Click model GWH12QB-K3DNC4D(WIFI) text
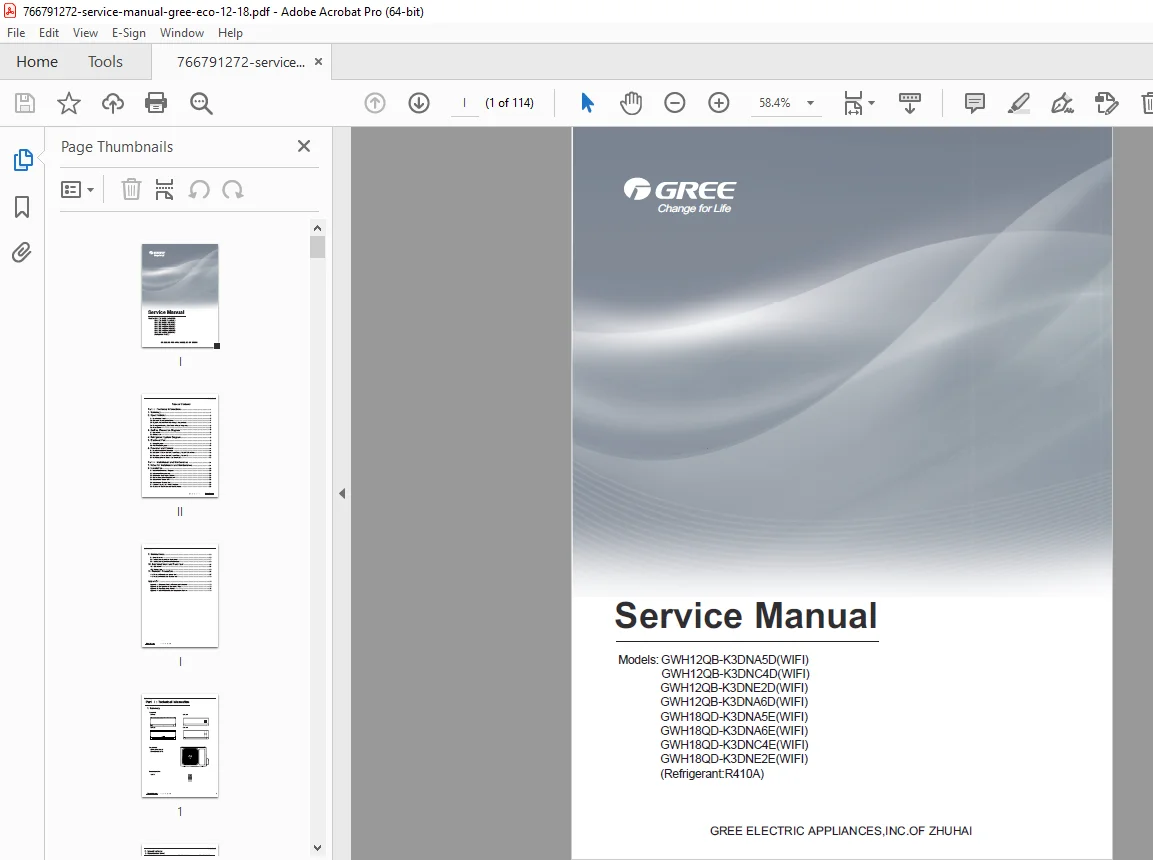 735,673
